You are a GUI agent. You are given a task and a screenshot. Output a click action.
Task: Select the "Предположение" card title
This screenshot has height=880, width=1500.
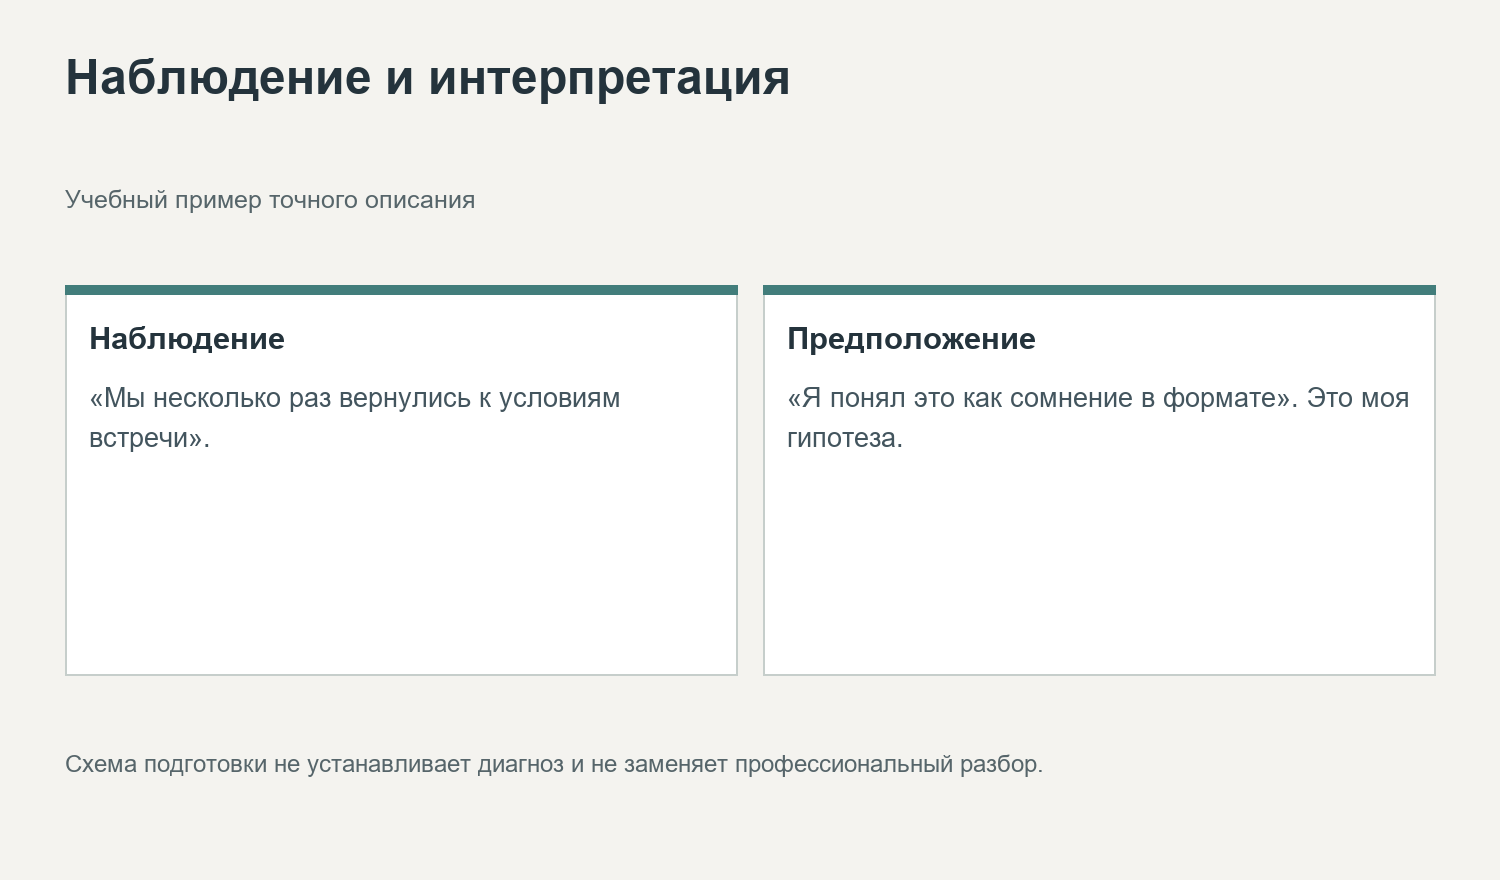point(911,339)
